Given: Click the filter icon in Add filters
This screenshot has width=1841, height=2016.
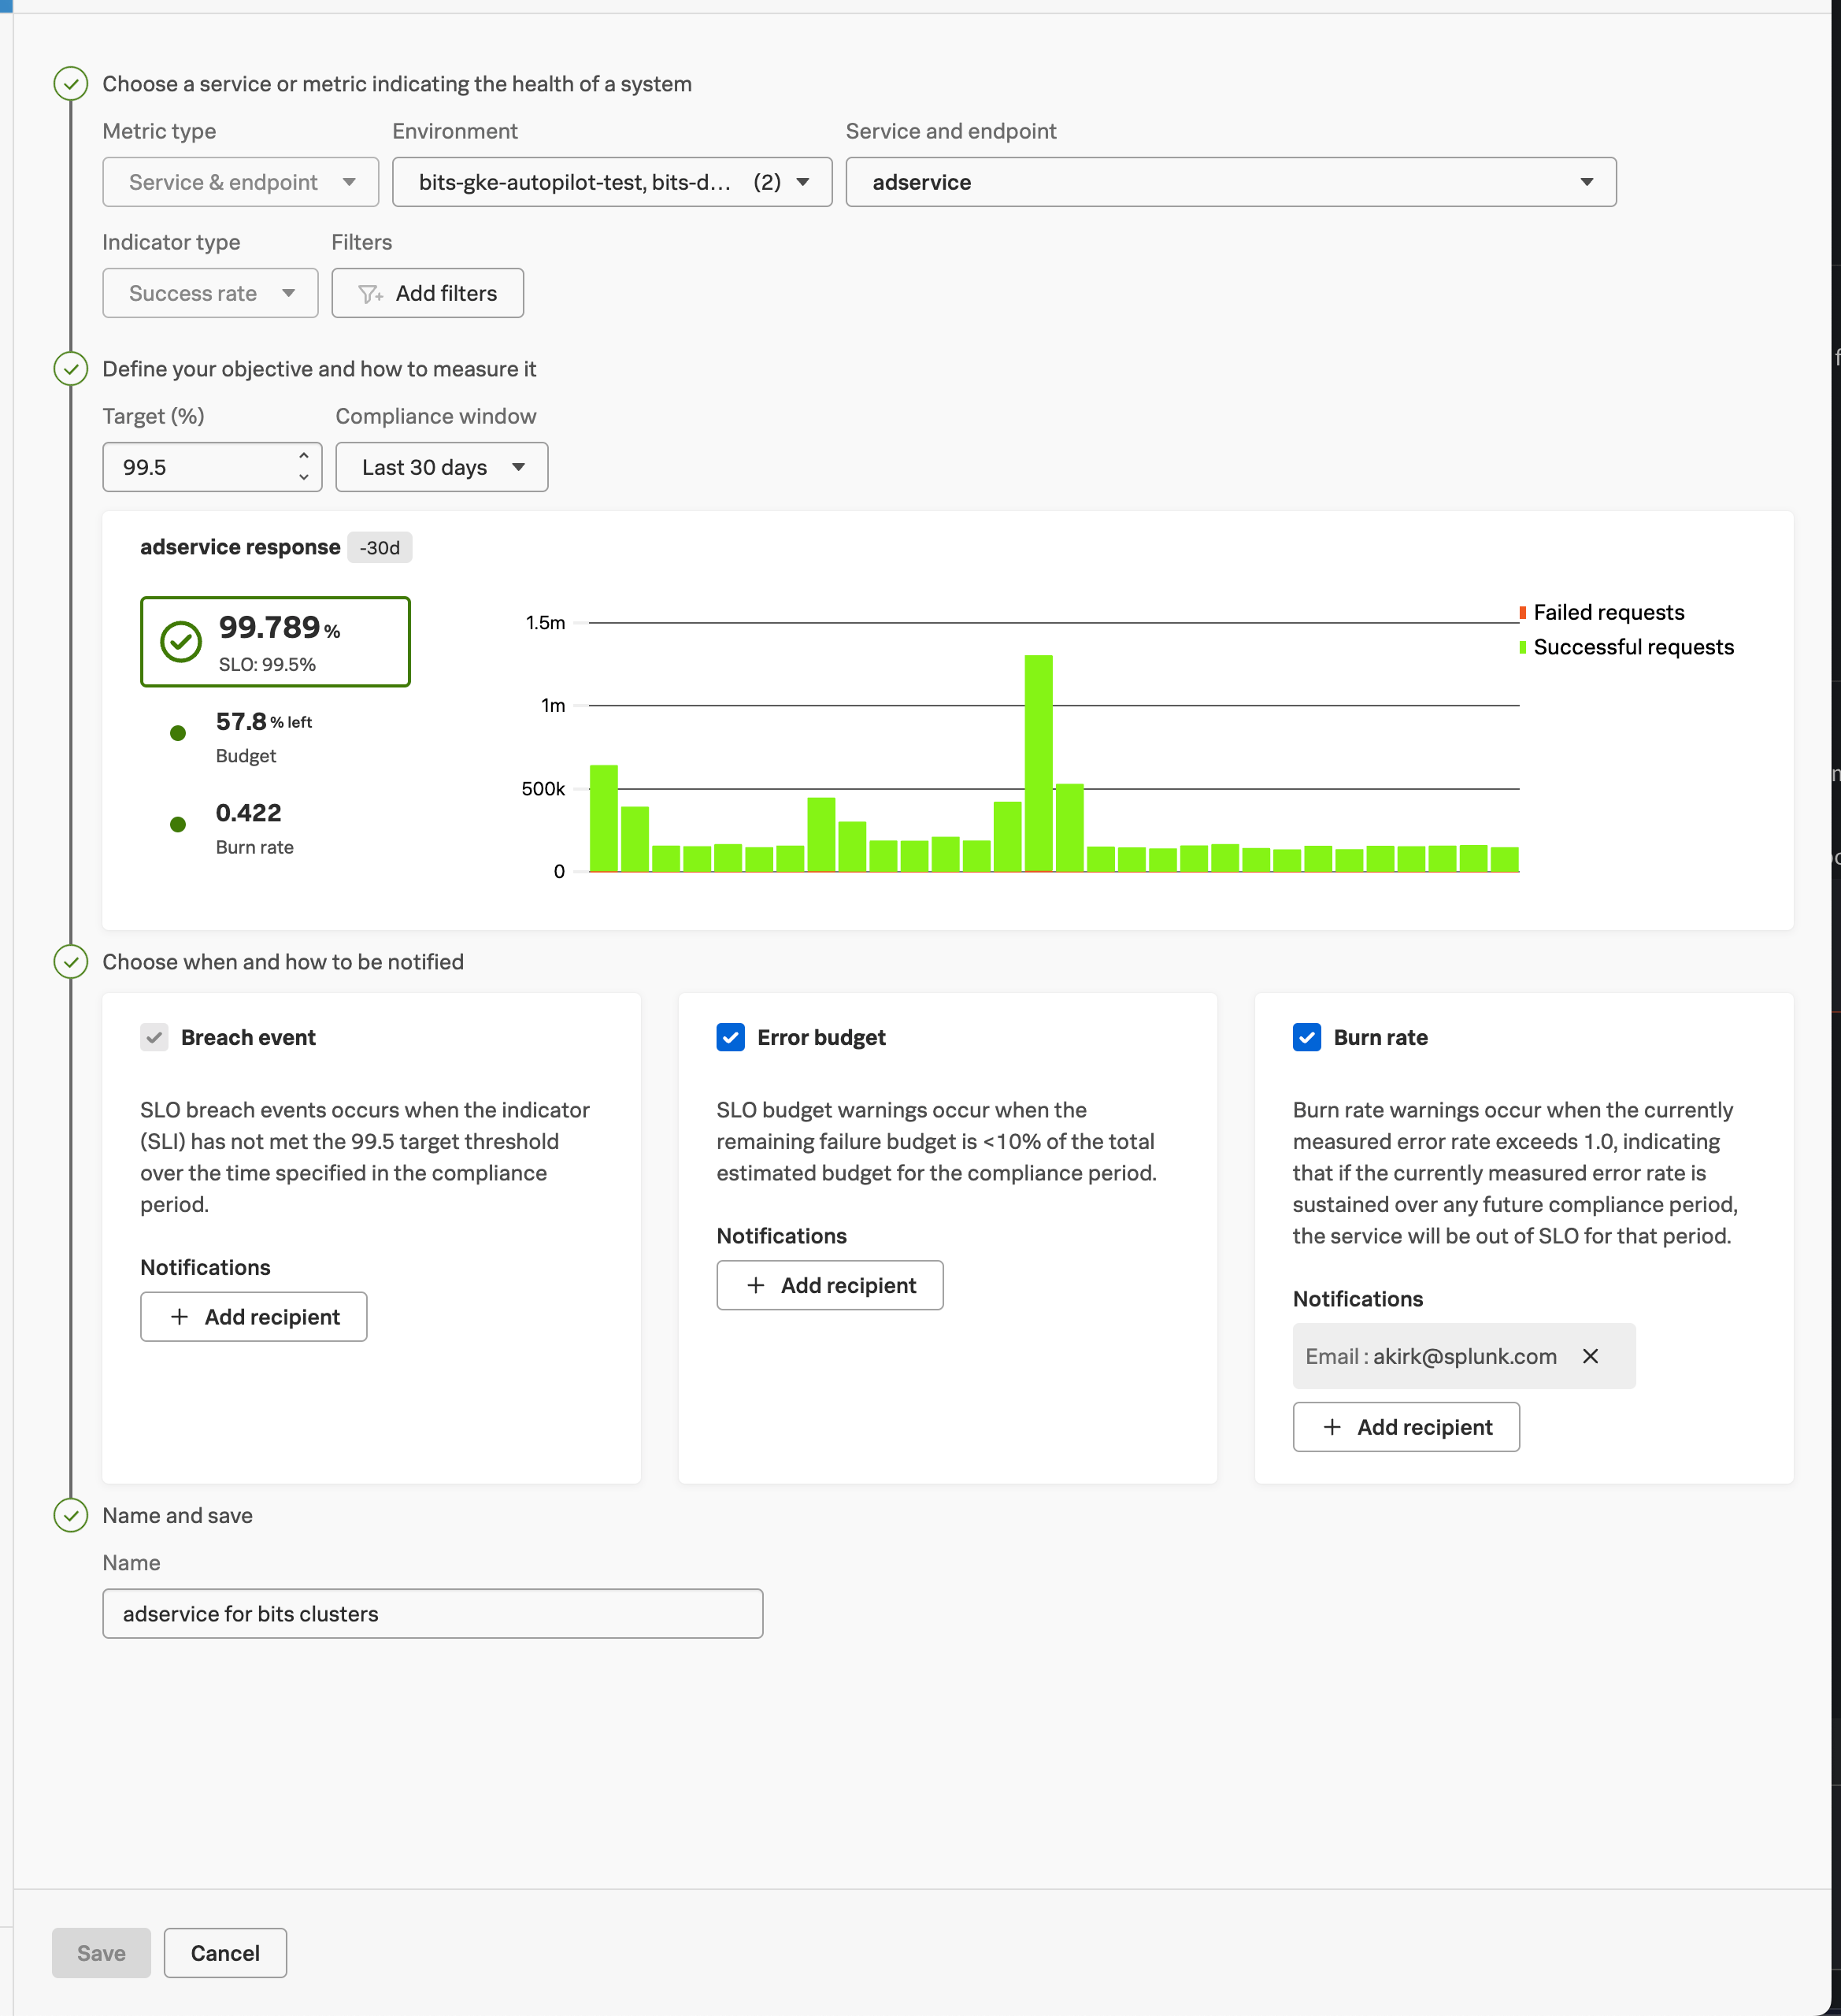Looking at the screenshot, I should [x=370, y=294].
